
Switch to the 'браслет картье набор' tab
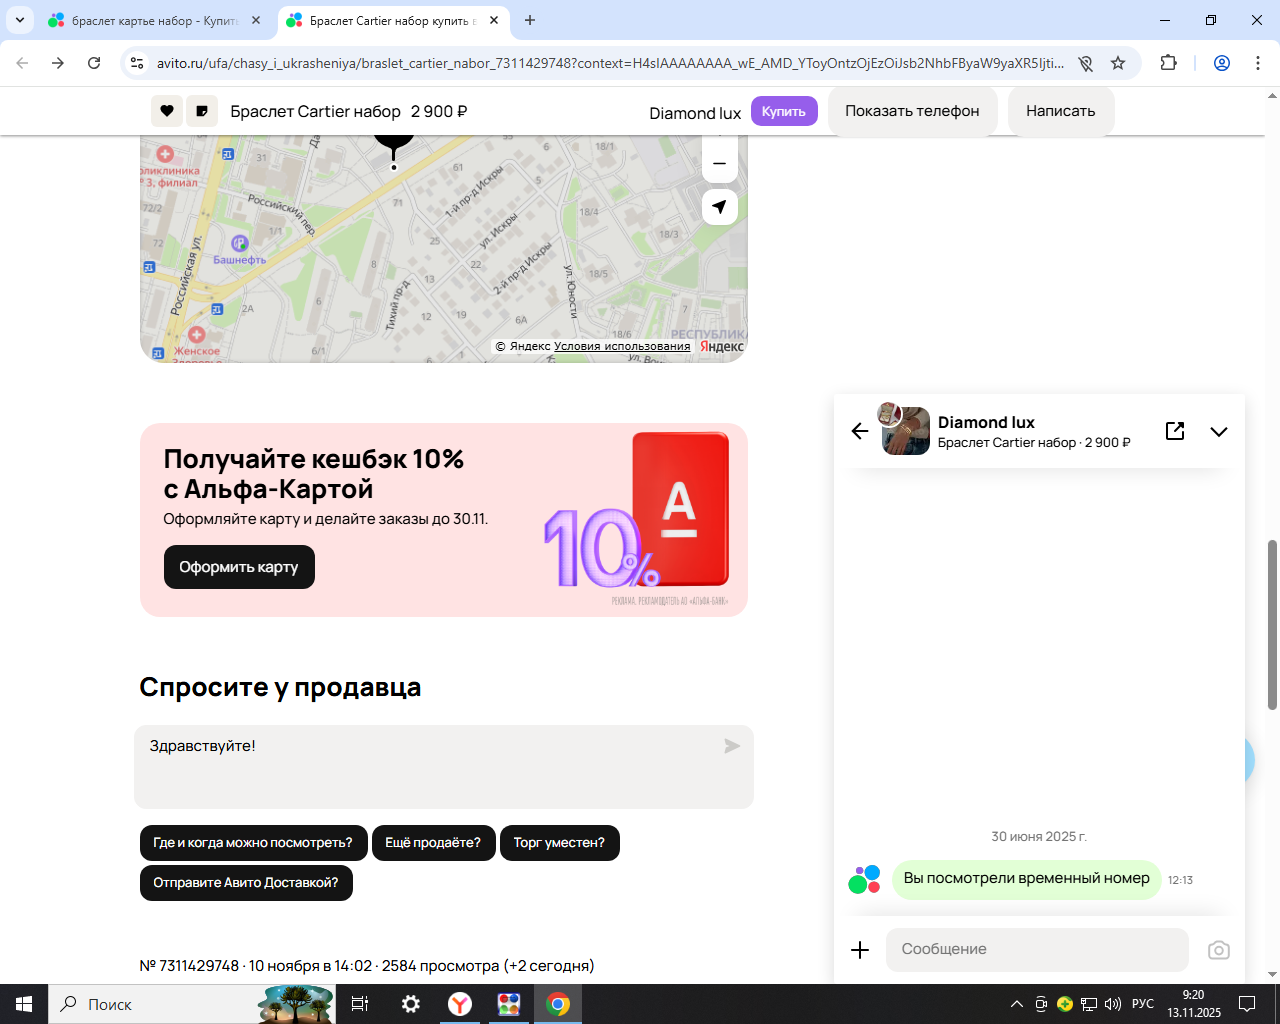(155, 20)
